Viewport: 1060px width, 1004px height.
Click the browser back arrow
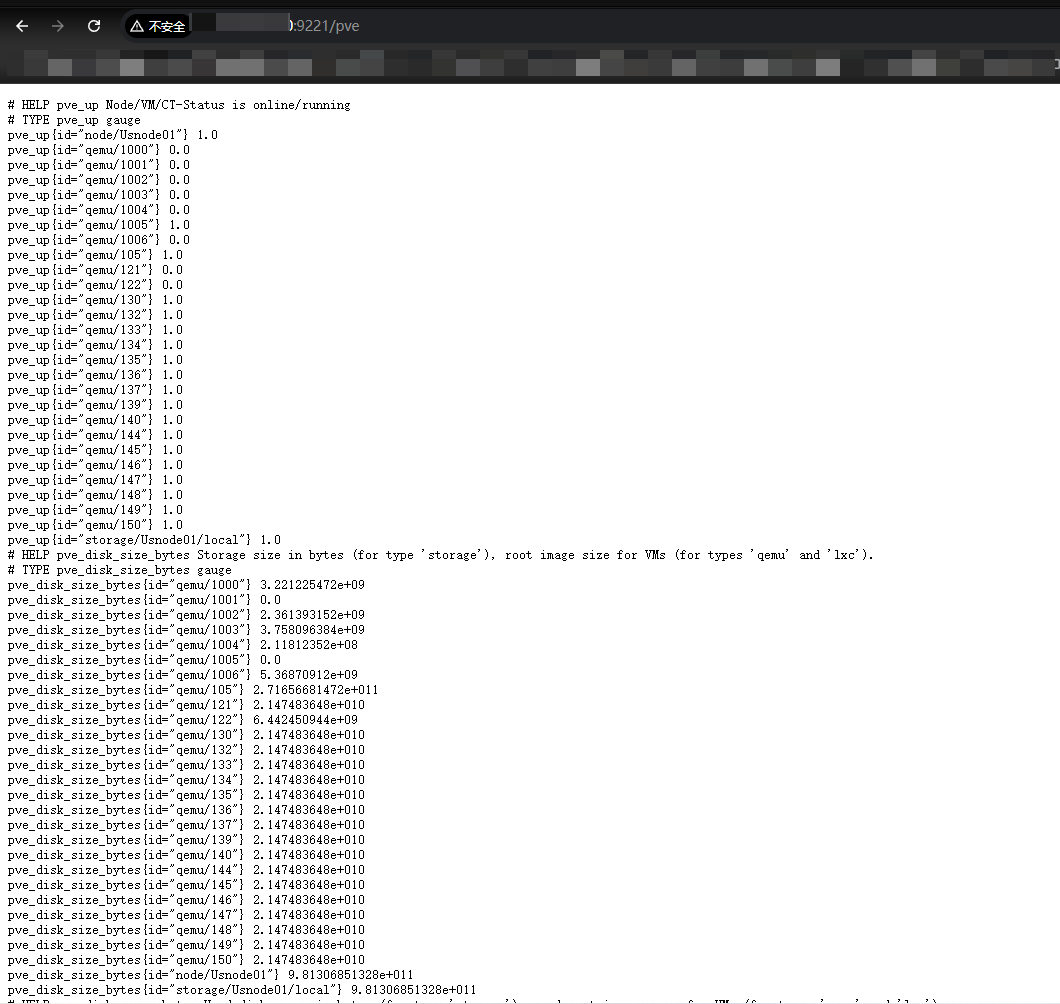pyautogui.click(x=22, y=26)
